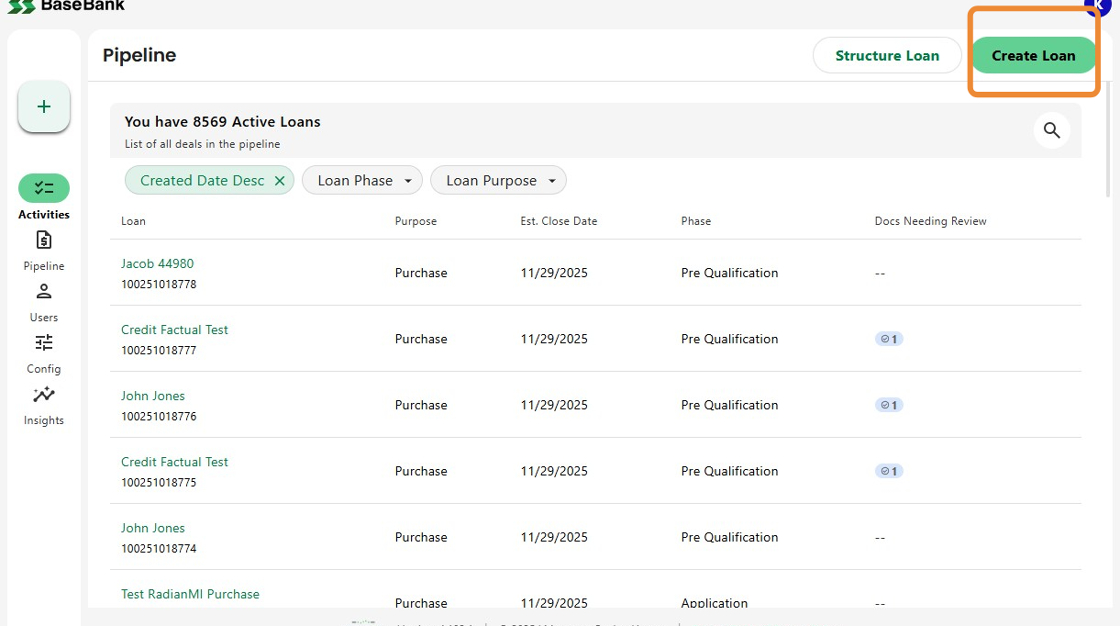Viewport: 1120px width, 626px height.
Task: Open the Insights sidebar icon
Action: tap(44, 395)
